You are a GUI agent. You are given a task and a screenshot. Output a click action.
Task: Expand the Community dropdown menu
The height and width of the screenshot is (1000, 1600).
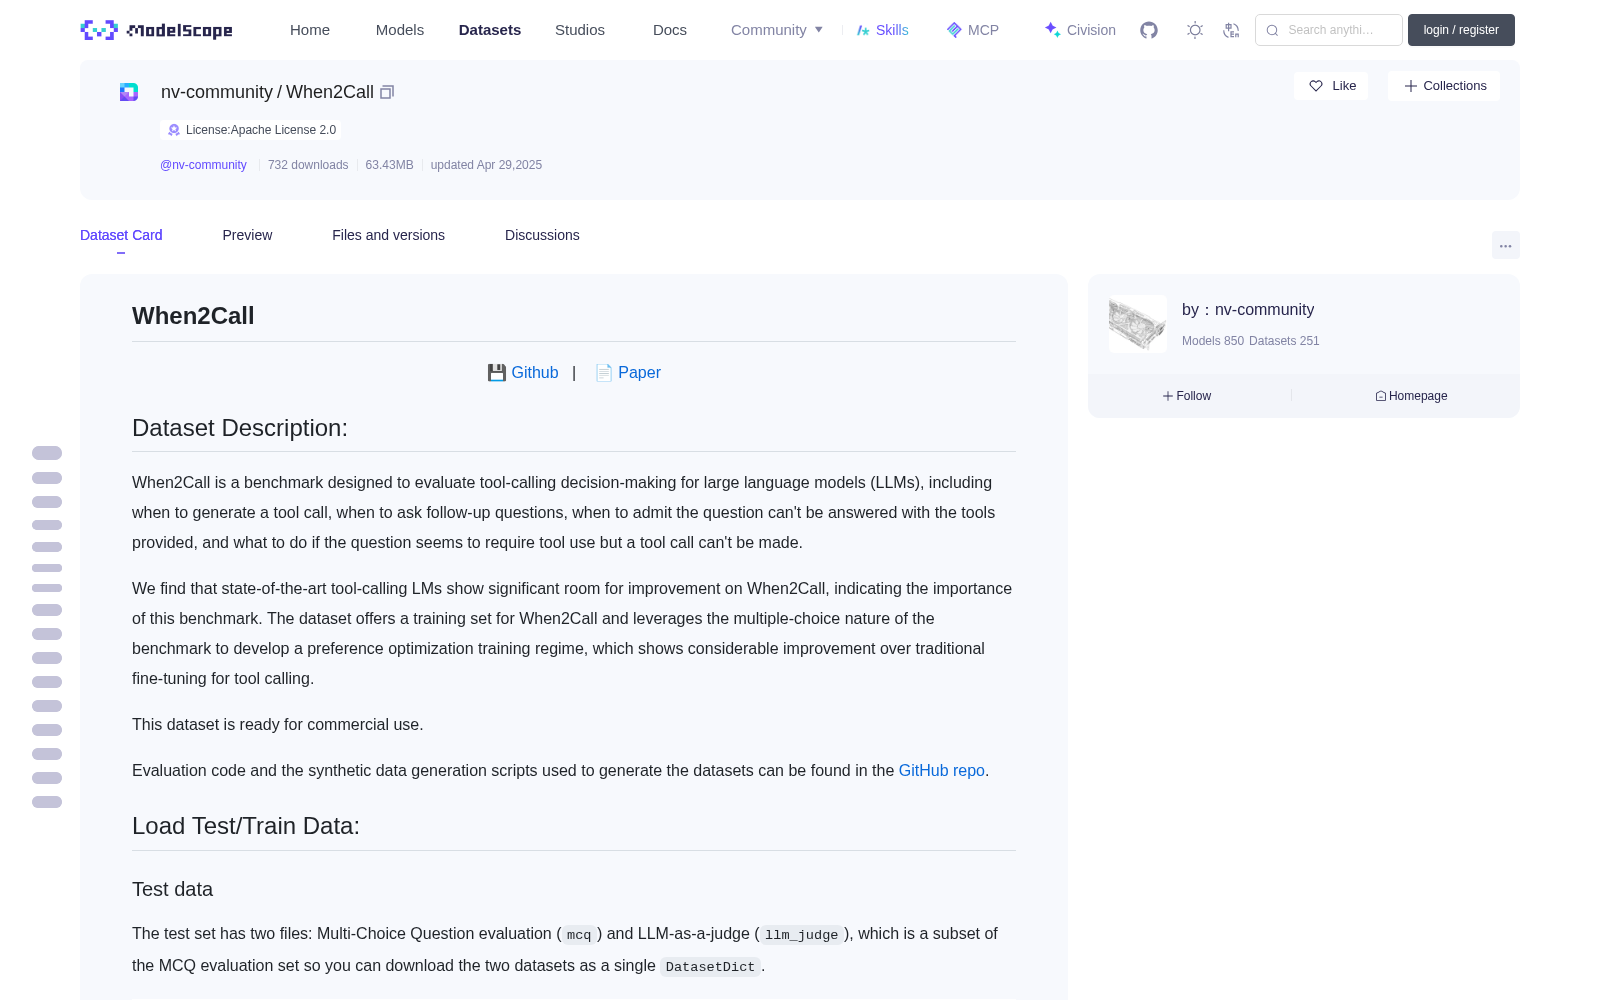coord(777,30)
